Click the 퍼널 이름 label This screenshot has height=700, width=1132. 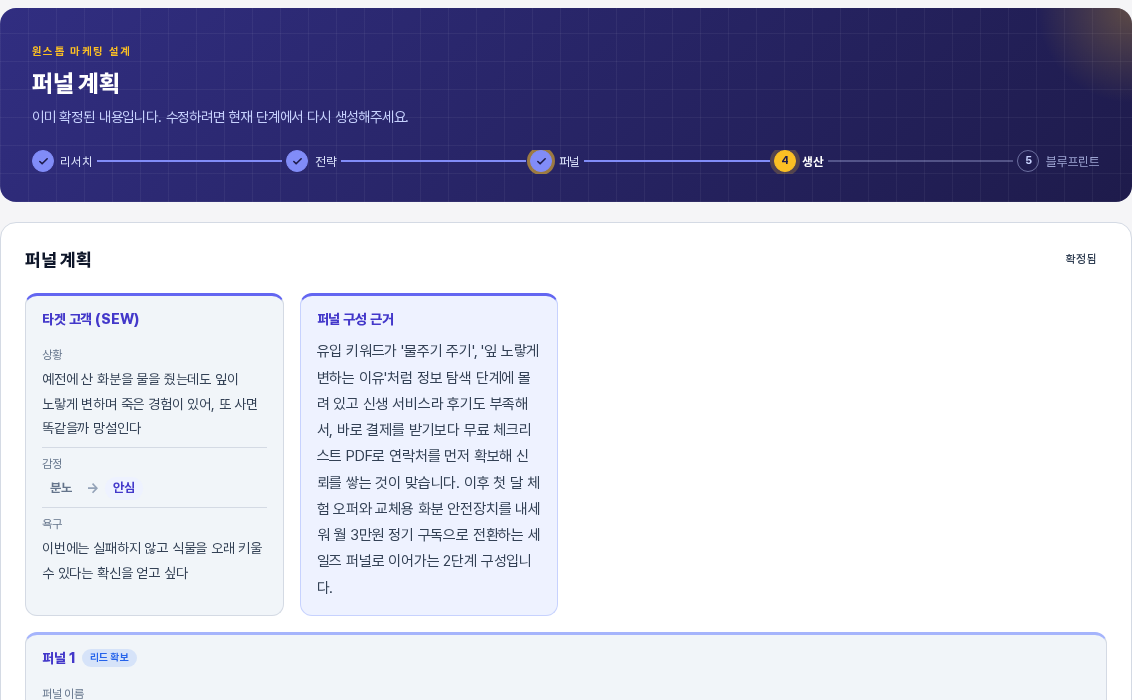63,694
